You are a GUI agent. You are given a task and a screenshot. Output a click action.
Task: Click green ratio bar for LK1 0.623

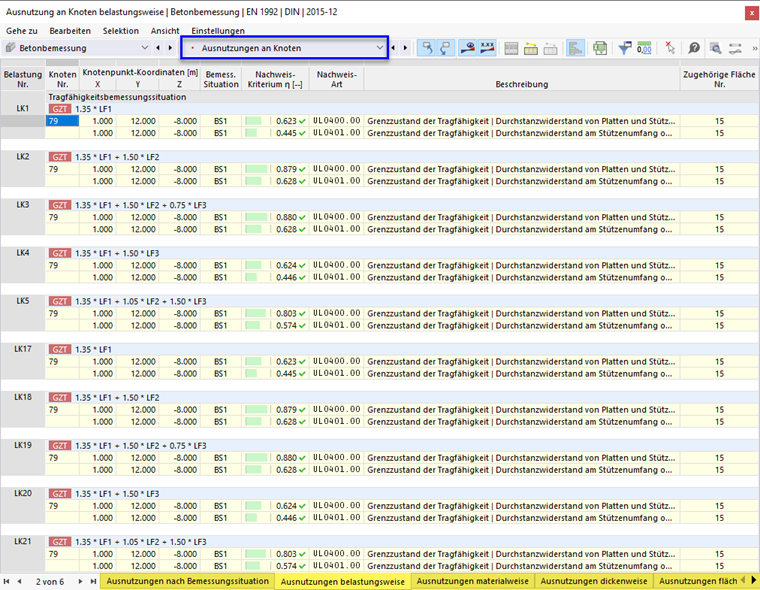(x=253, y=121)
